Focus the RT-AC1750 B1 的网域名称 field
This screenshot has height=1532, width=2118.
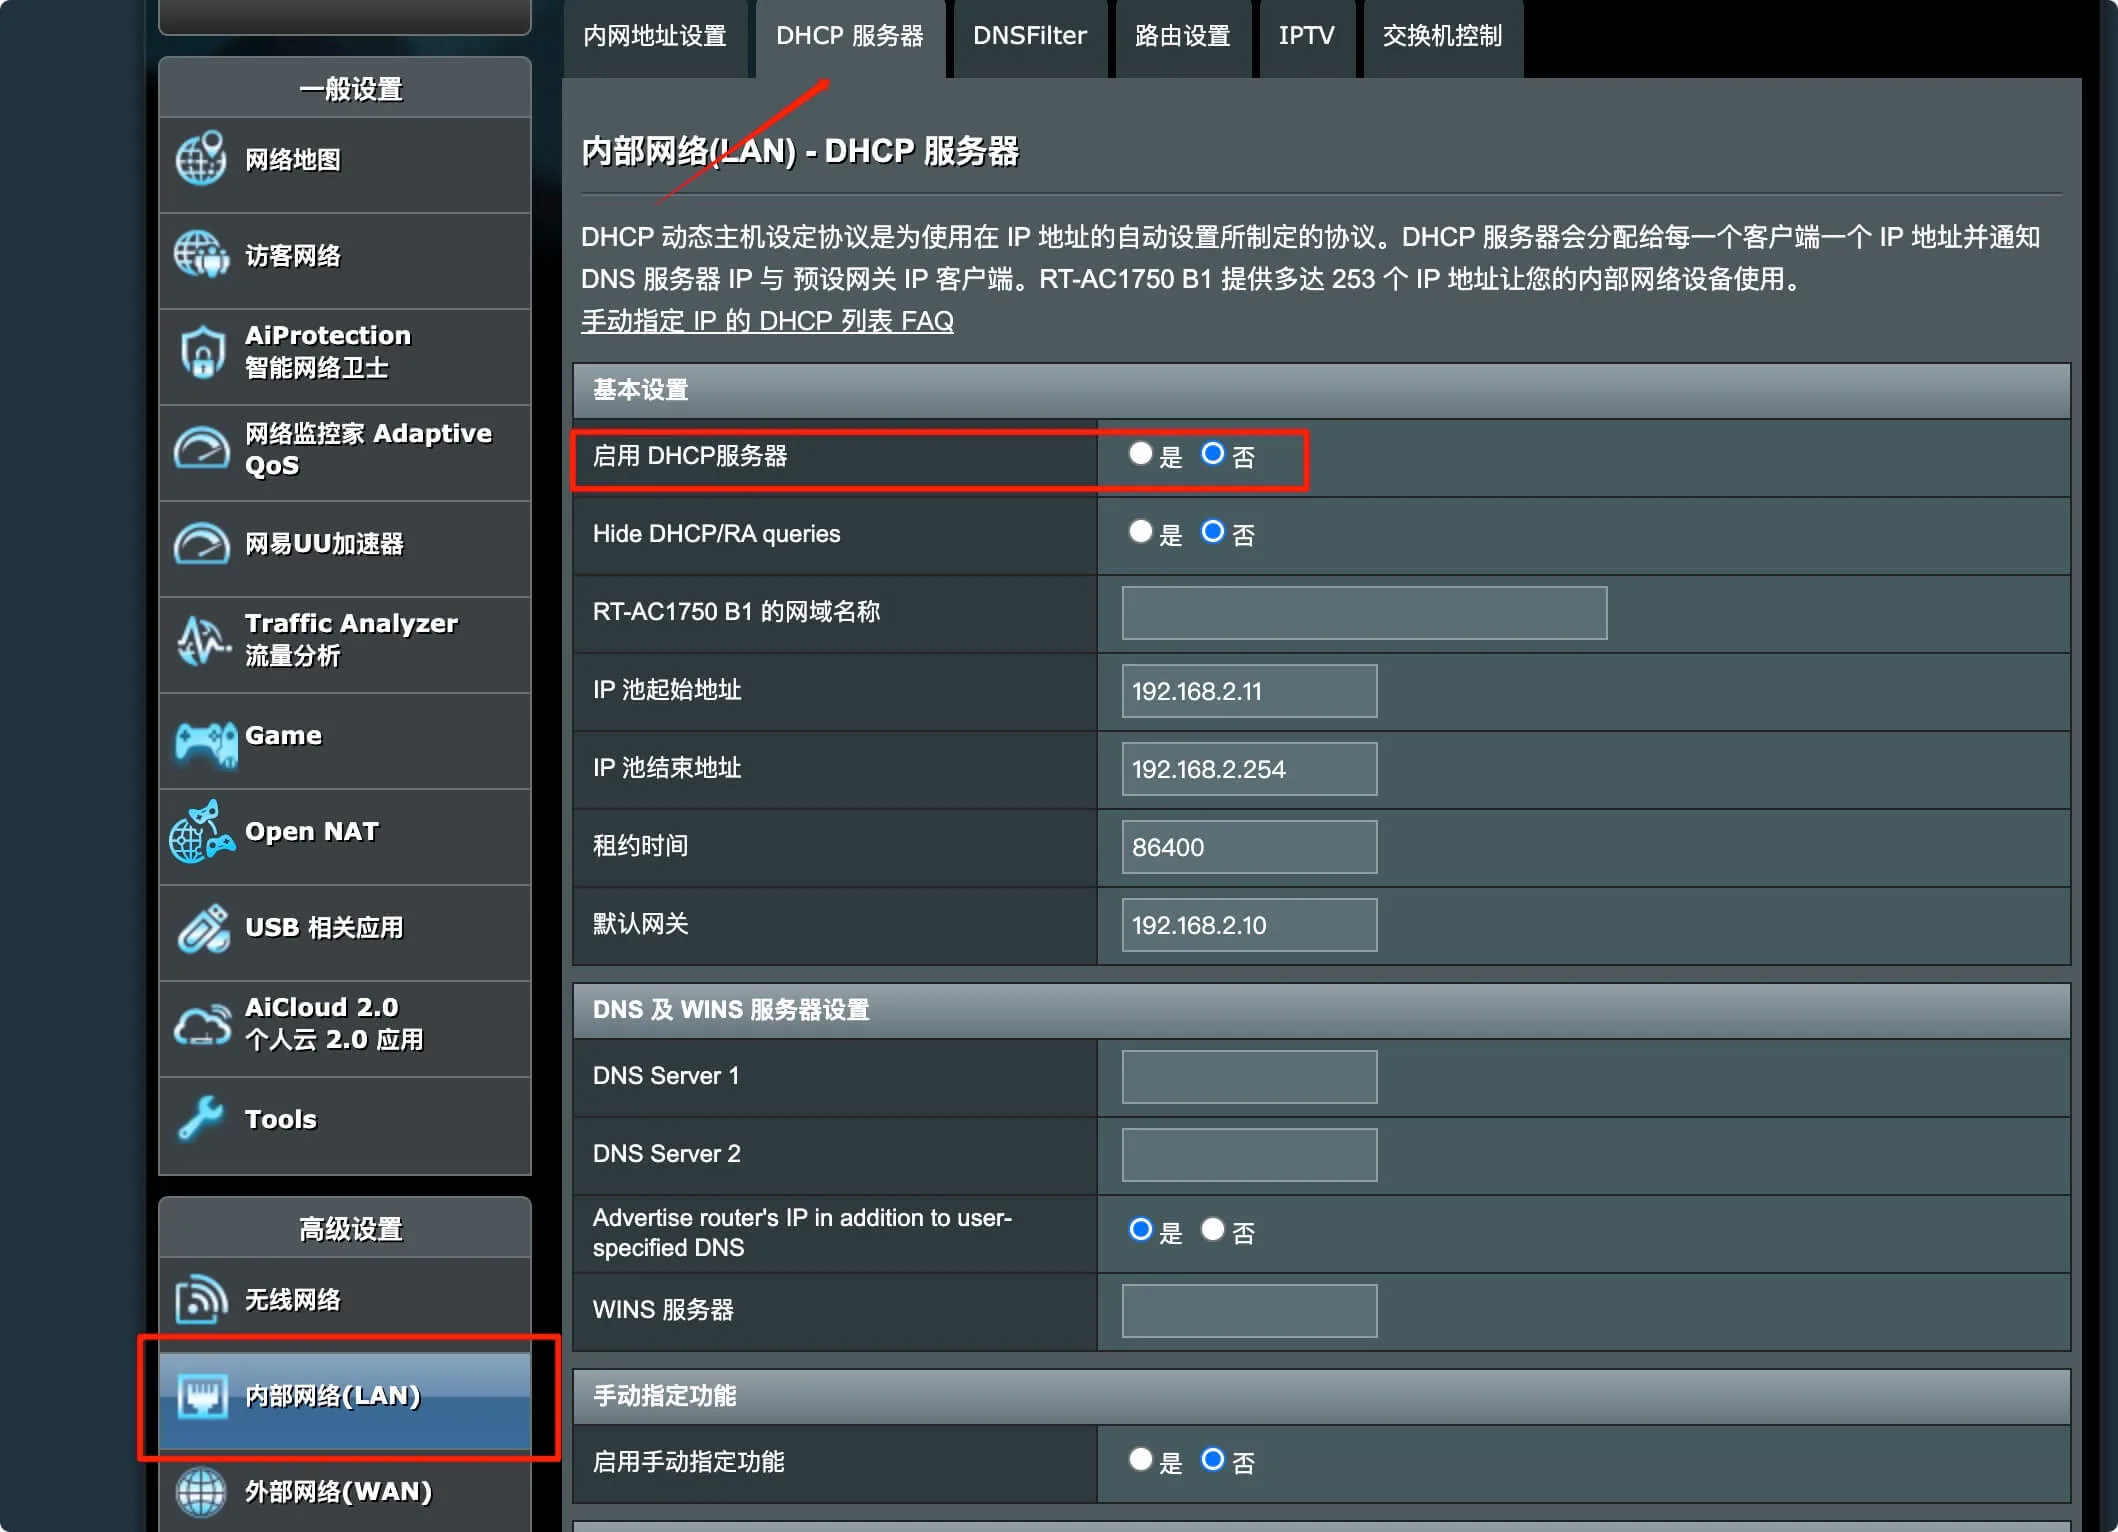tap(1364, 612)
